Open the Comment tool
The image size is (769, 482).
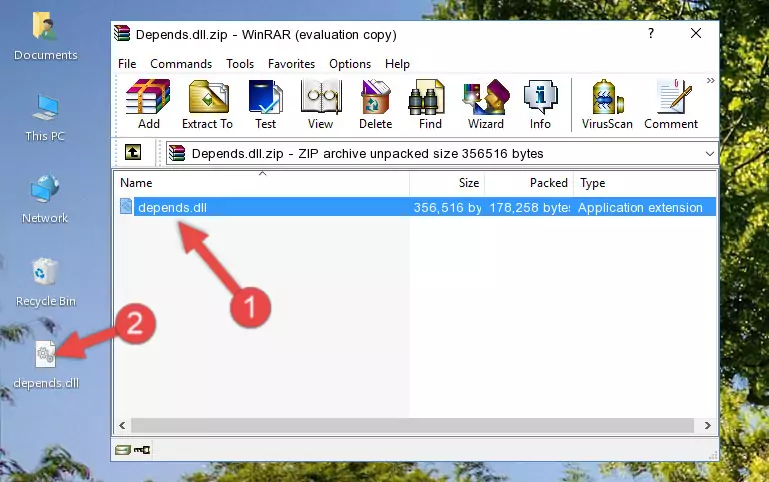click(671, 104)
